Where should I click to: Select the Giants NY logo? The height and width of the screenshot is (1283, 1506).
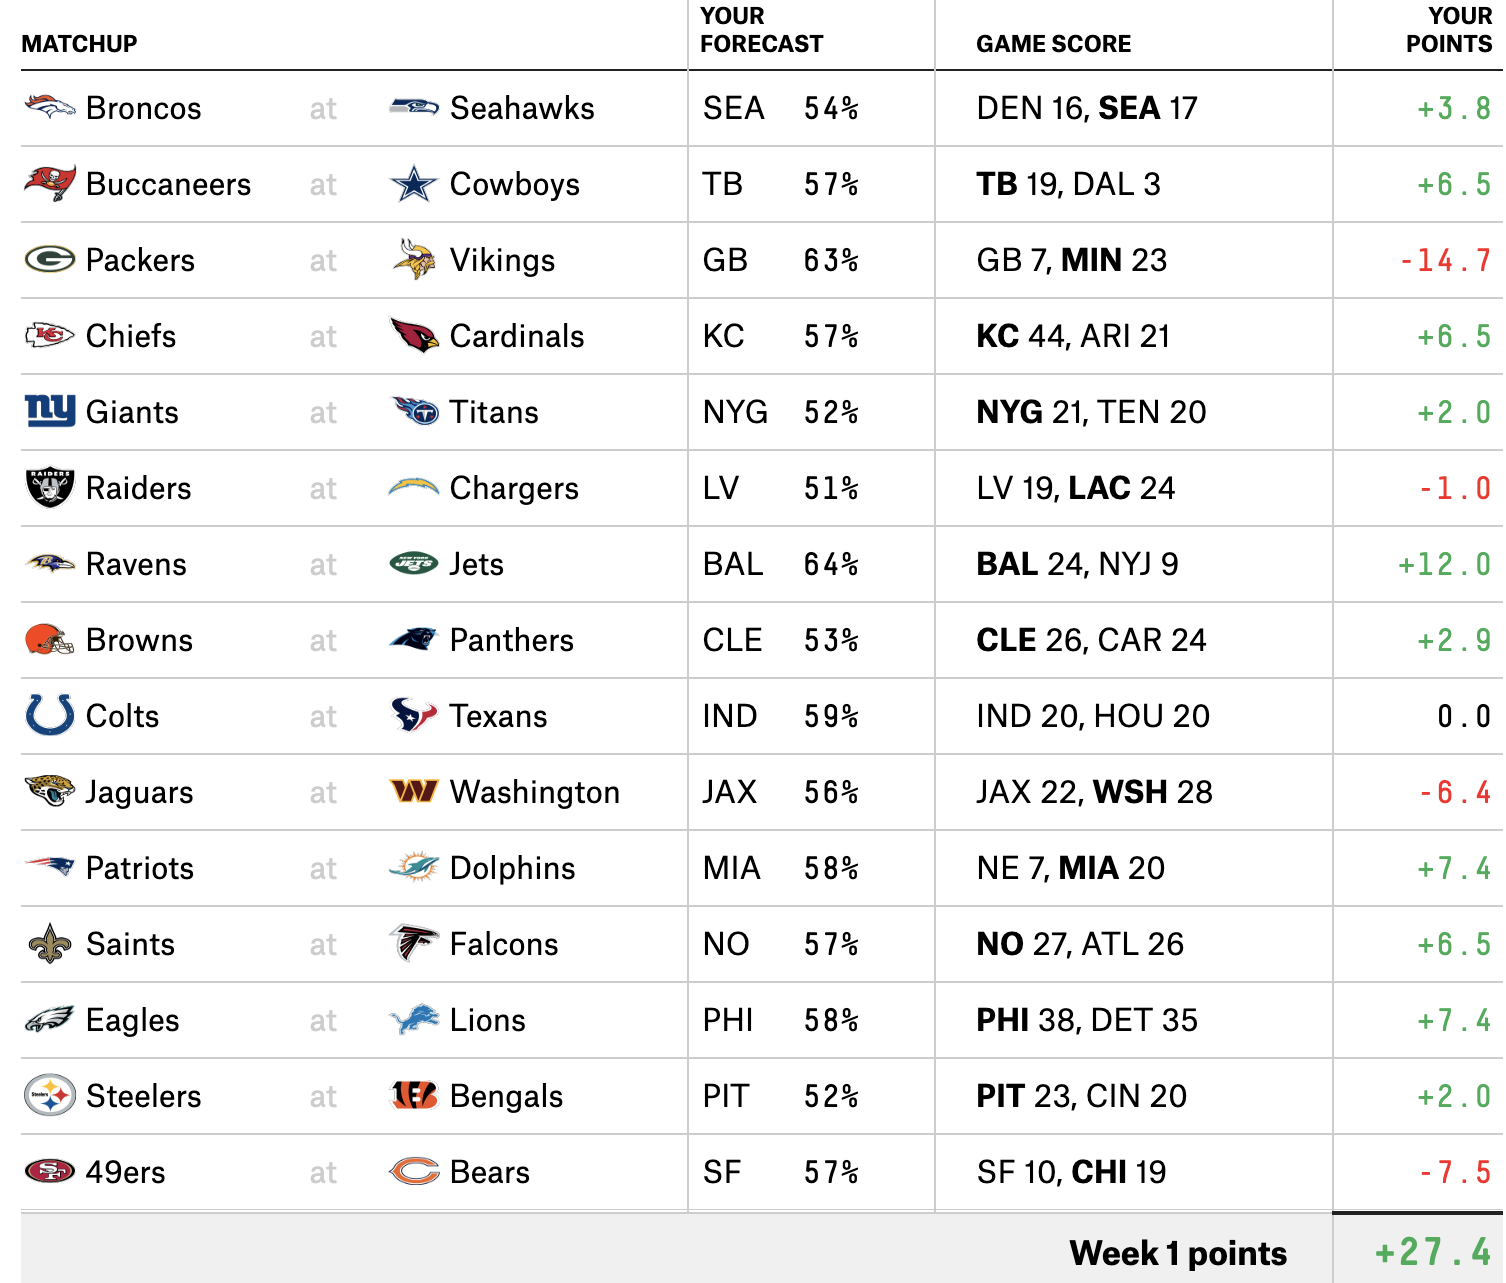[x=50, y=410]
